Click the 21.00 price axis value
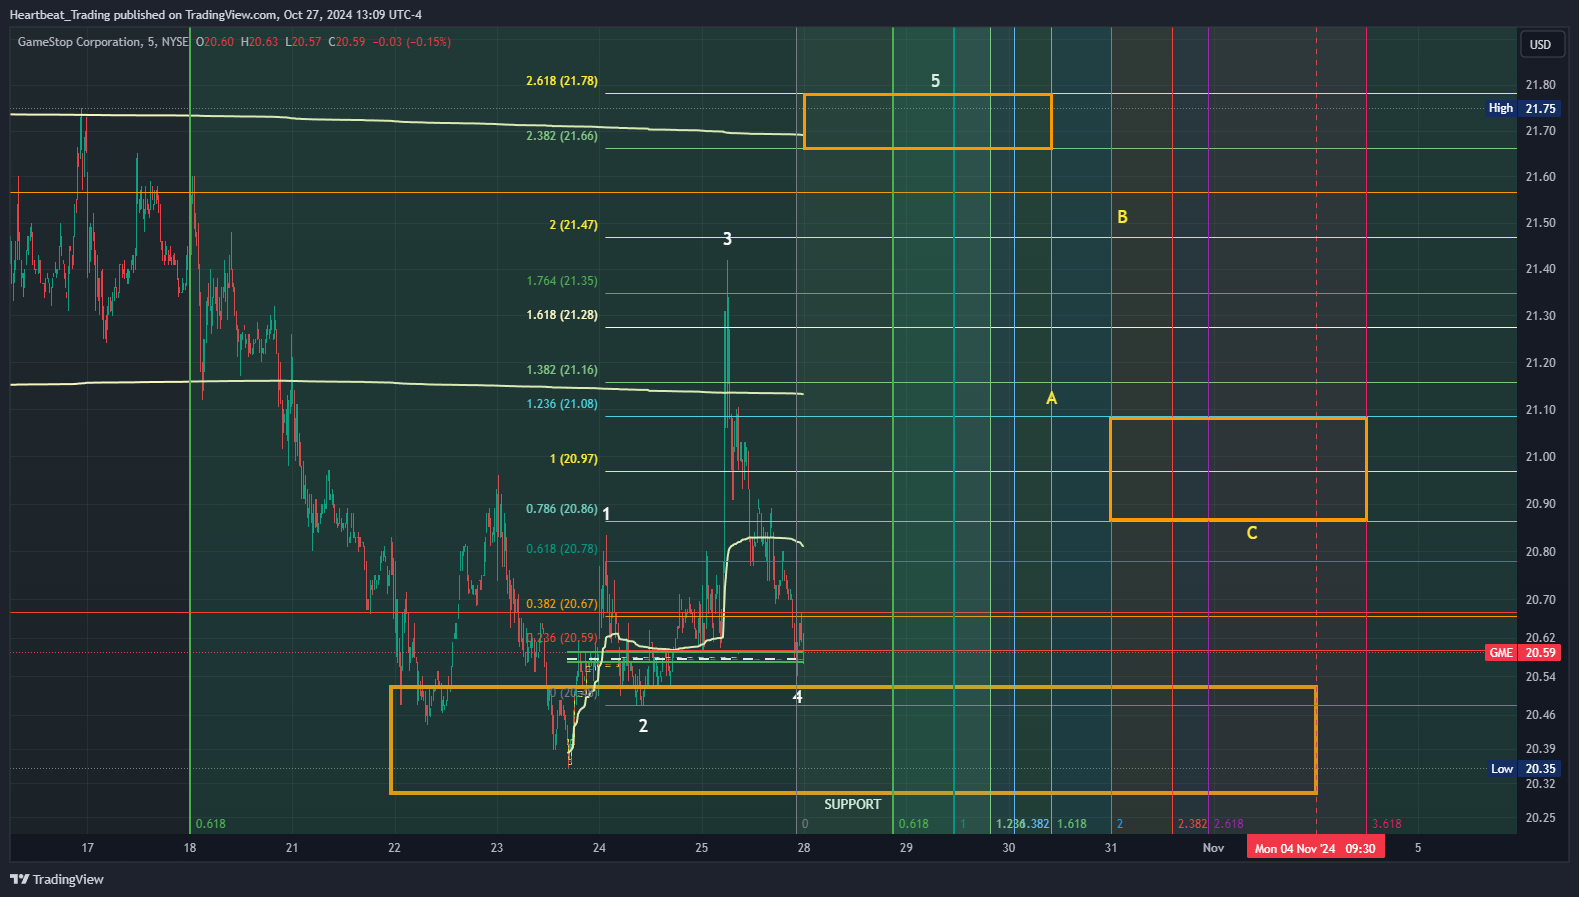The width and height of the screenshot is (1579, 897). 1540,457
